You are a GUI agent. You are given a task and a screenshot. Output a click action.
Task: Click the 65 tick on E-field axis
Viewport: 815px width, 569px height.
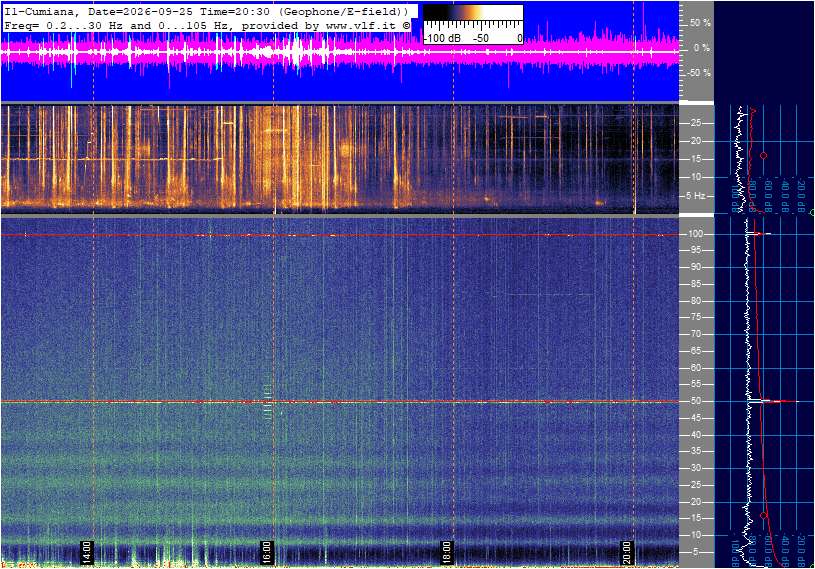(x=695, y=351)
